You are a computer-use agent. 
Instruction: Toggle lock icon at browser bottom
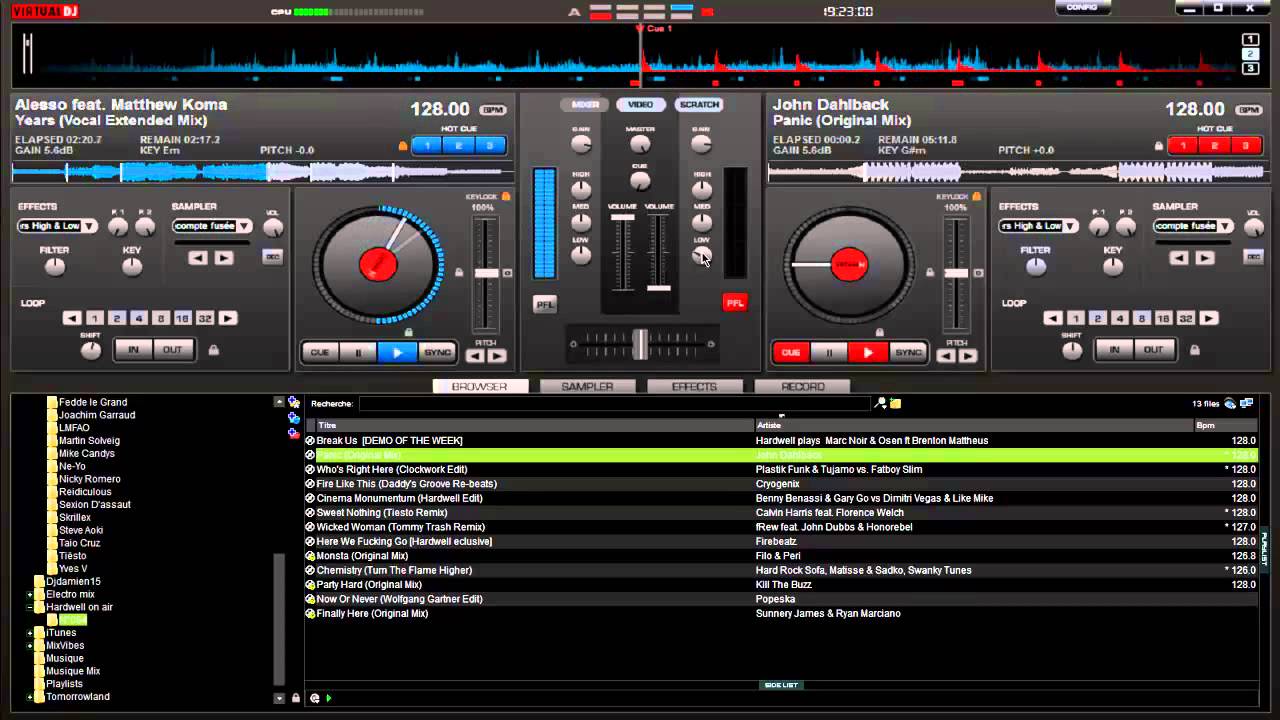[295, 698]
